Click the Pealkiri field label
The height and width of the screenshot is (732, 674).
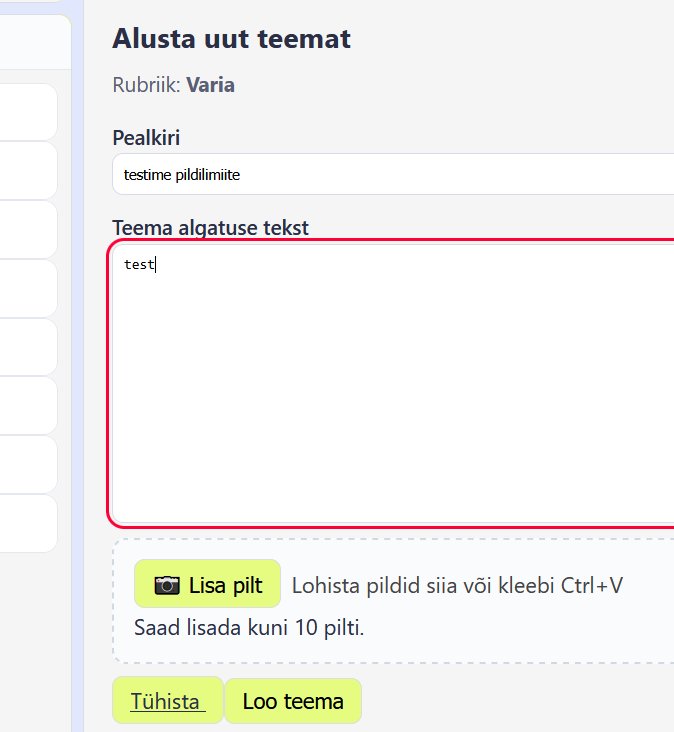tap(146, 137)
